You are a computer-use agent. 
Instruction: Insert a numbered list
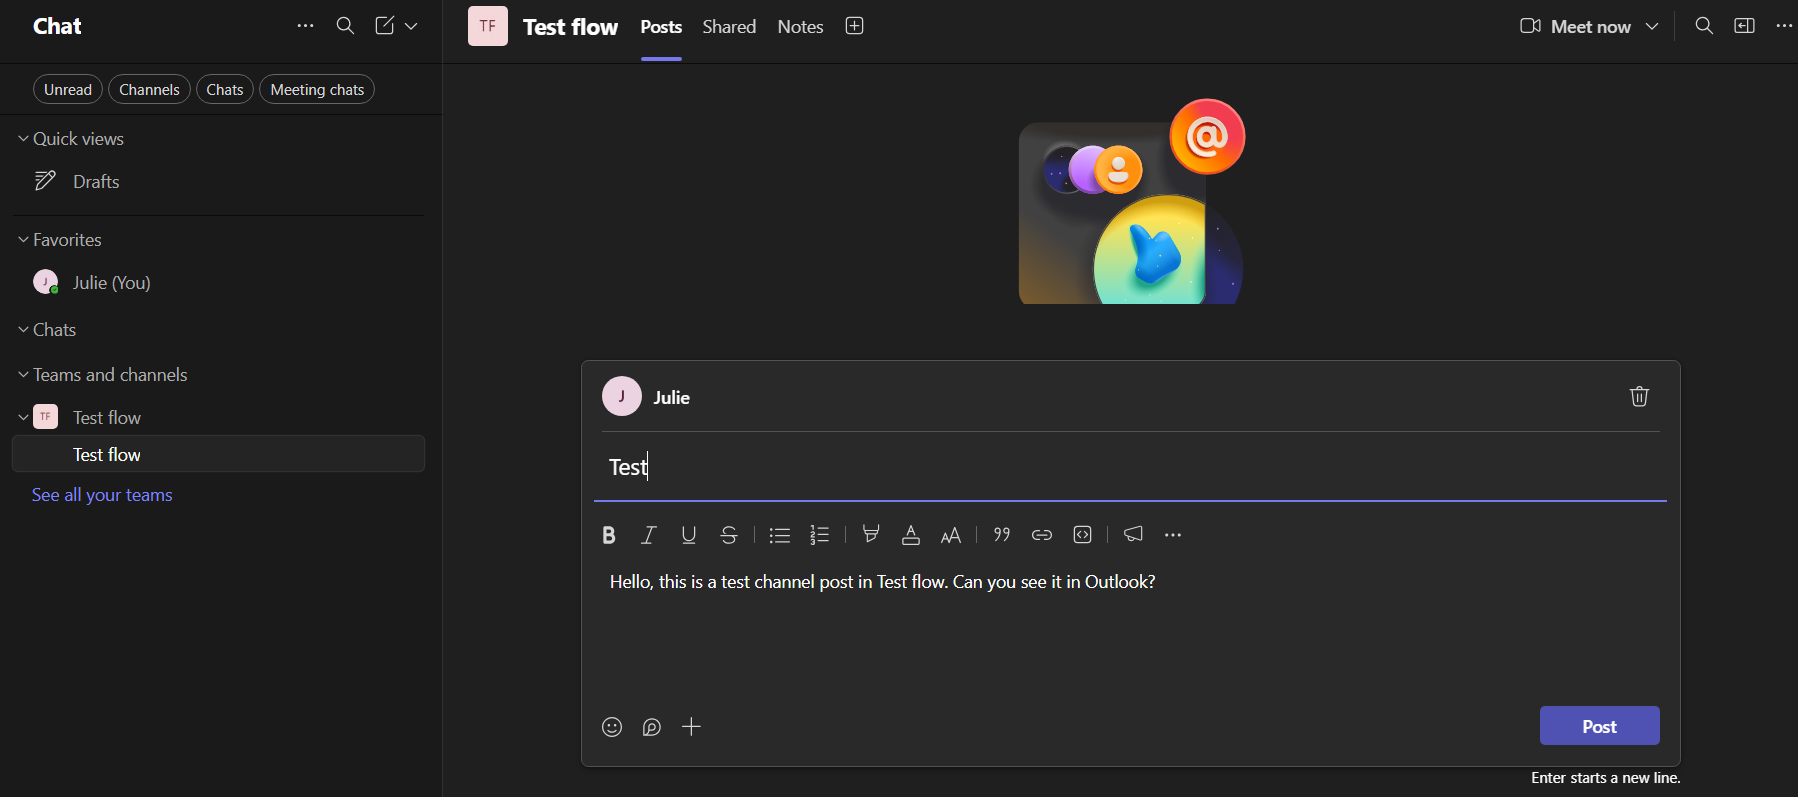pos(820,535)
